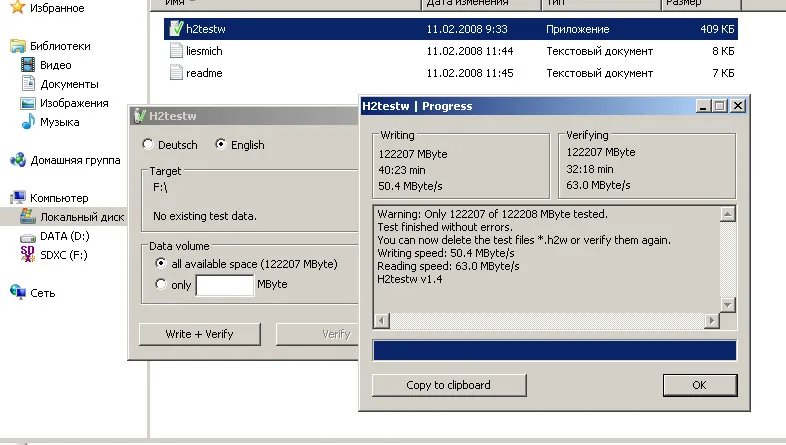
Task: Close the H2testw Progress window
Action: click(738, 106)
